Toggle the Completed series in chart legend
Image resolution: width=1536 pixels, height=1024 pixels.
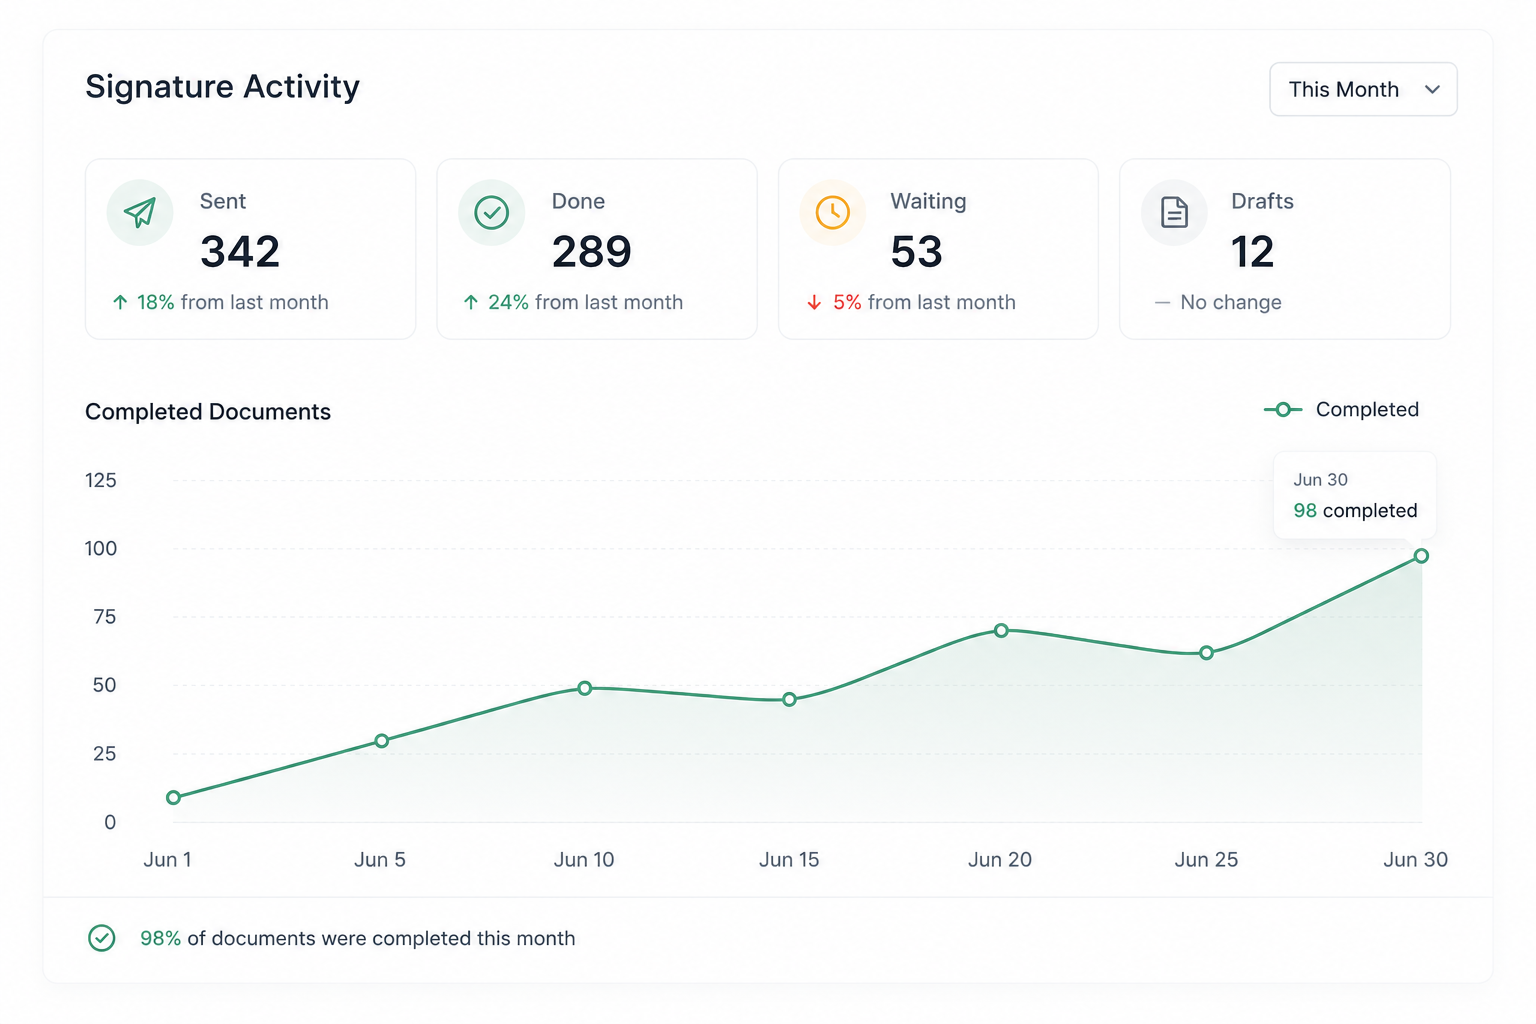pos(1341,409)
